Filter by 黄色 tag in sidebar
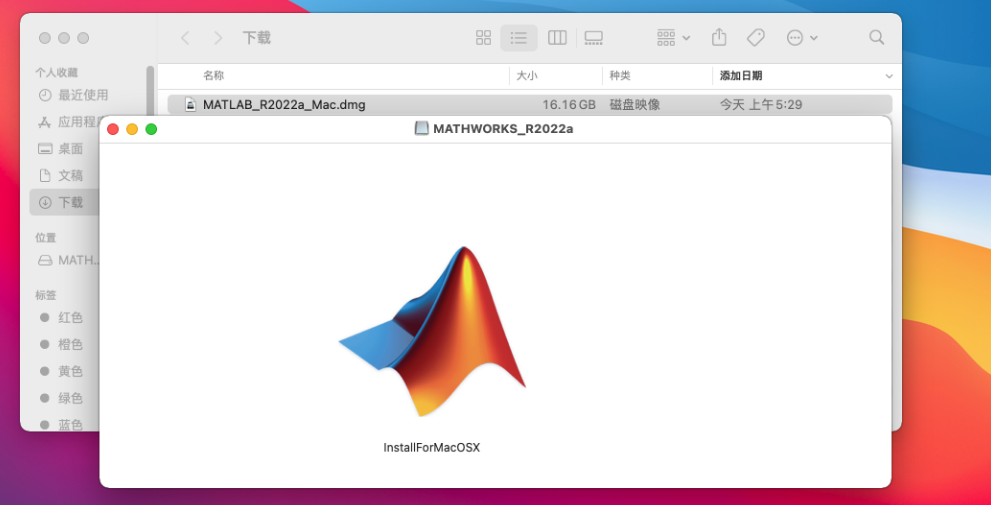Screen dimensions: 991x505 coord(61,372)
